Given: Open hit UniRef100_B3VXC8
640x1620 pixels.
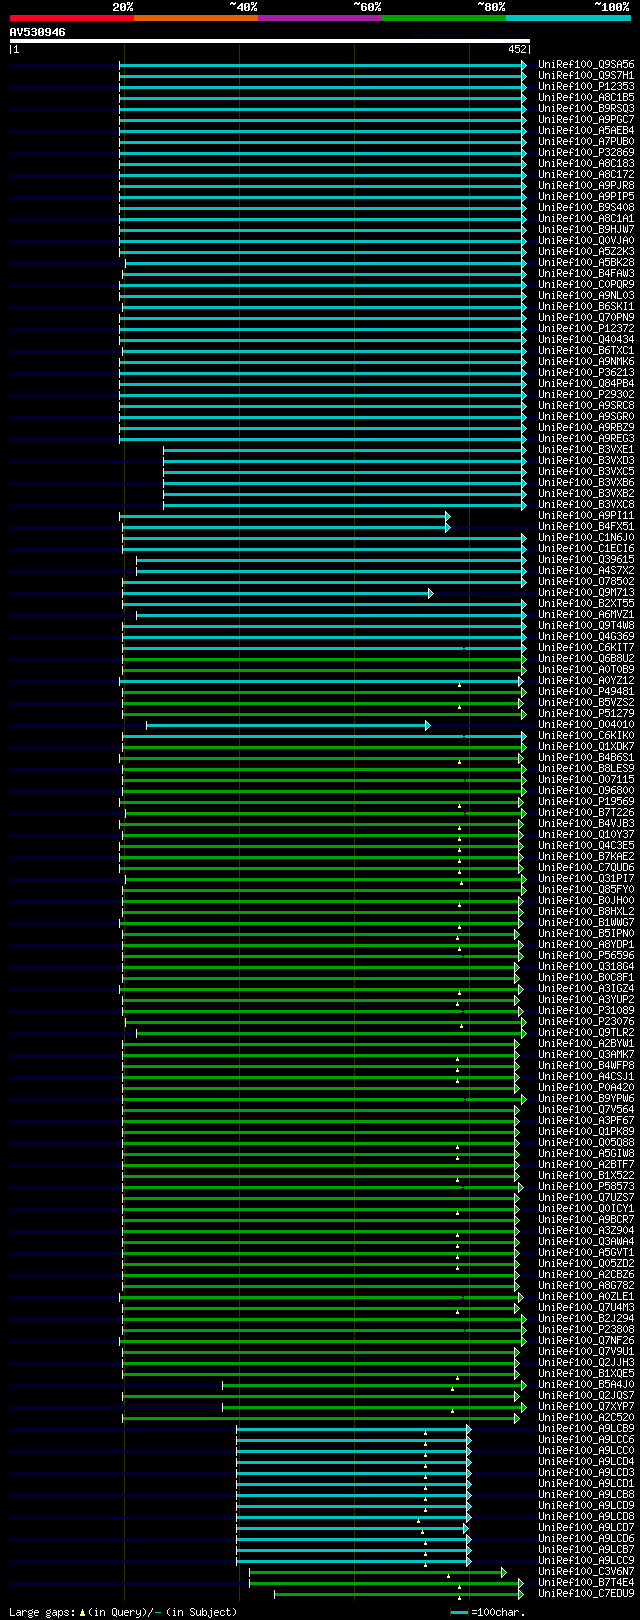Looking at the screenshot, I should (586, 504).
